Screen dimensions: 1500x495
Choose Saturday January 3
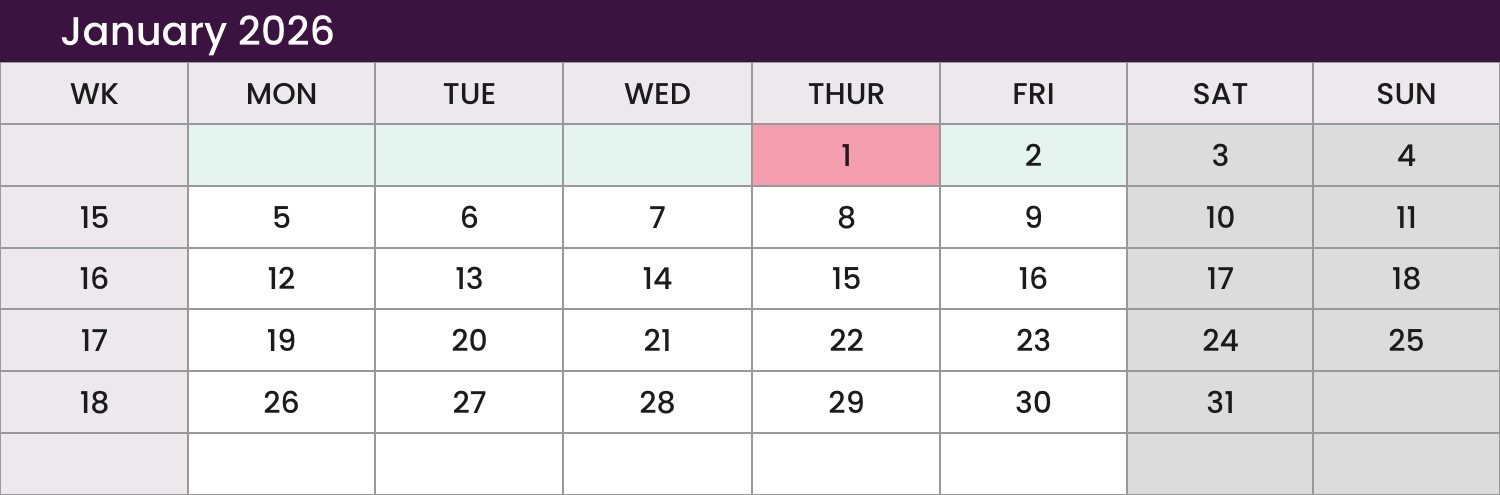[1220, 155]
